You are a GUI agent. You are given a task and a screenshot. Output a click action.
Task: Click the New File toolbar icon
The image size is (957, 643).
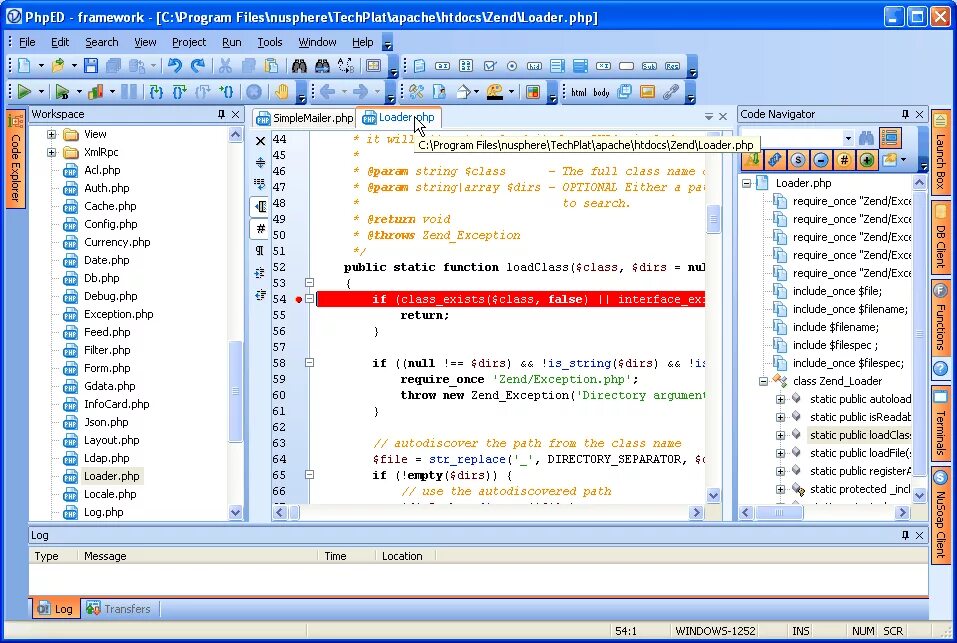coord(24,66)
